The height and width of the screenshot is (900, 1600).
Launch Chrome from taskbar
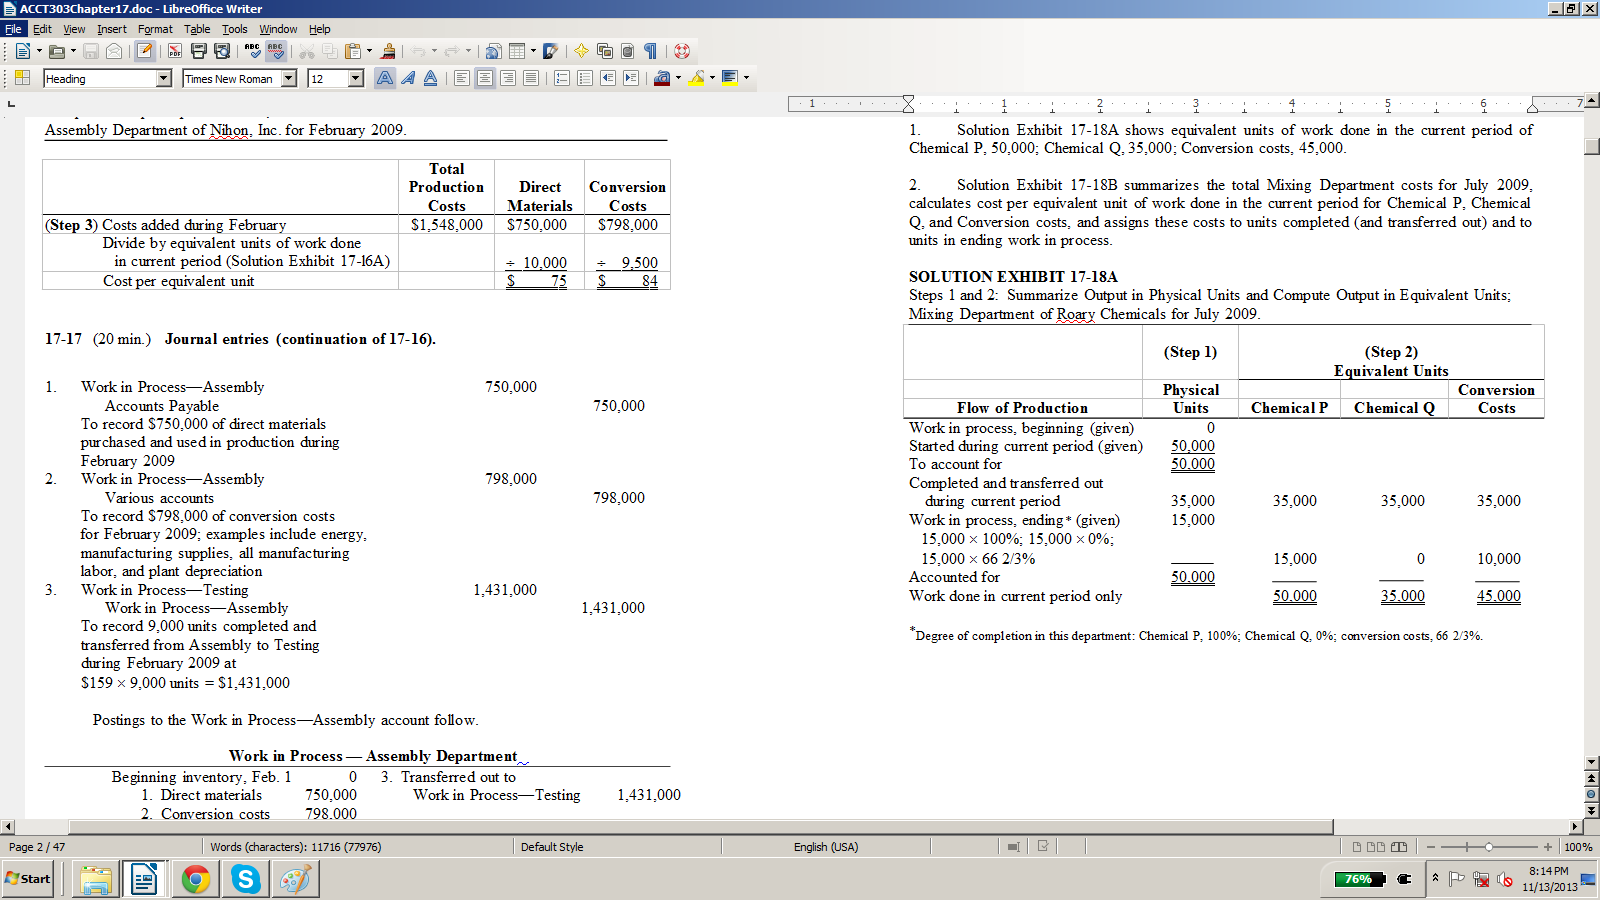click(196, 879)
